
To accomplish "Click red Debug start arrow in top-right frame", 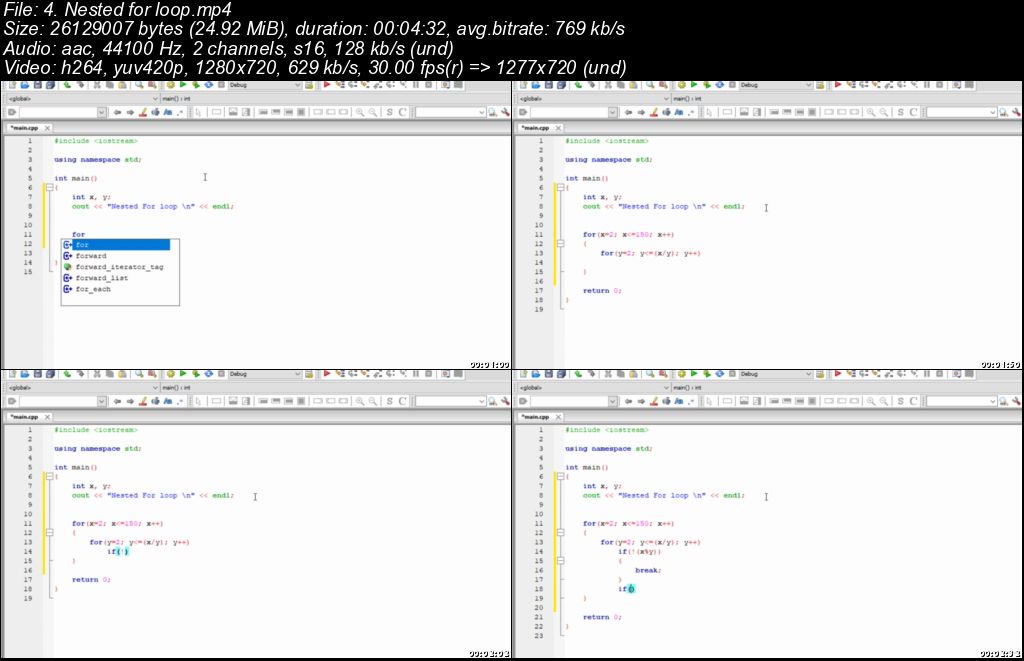I will (x=838, y=85).
